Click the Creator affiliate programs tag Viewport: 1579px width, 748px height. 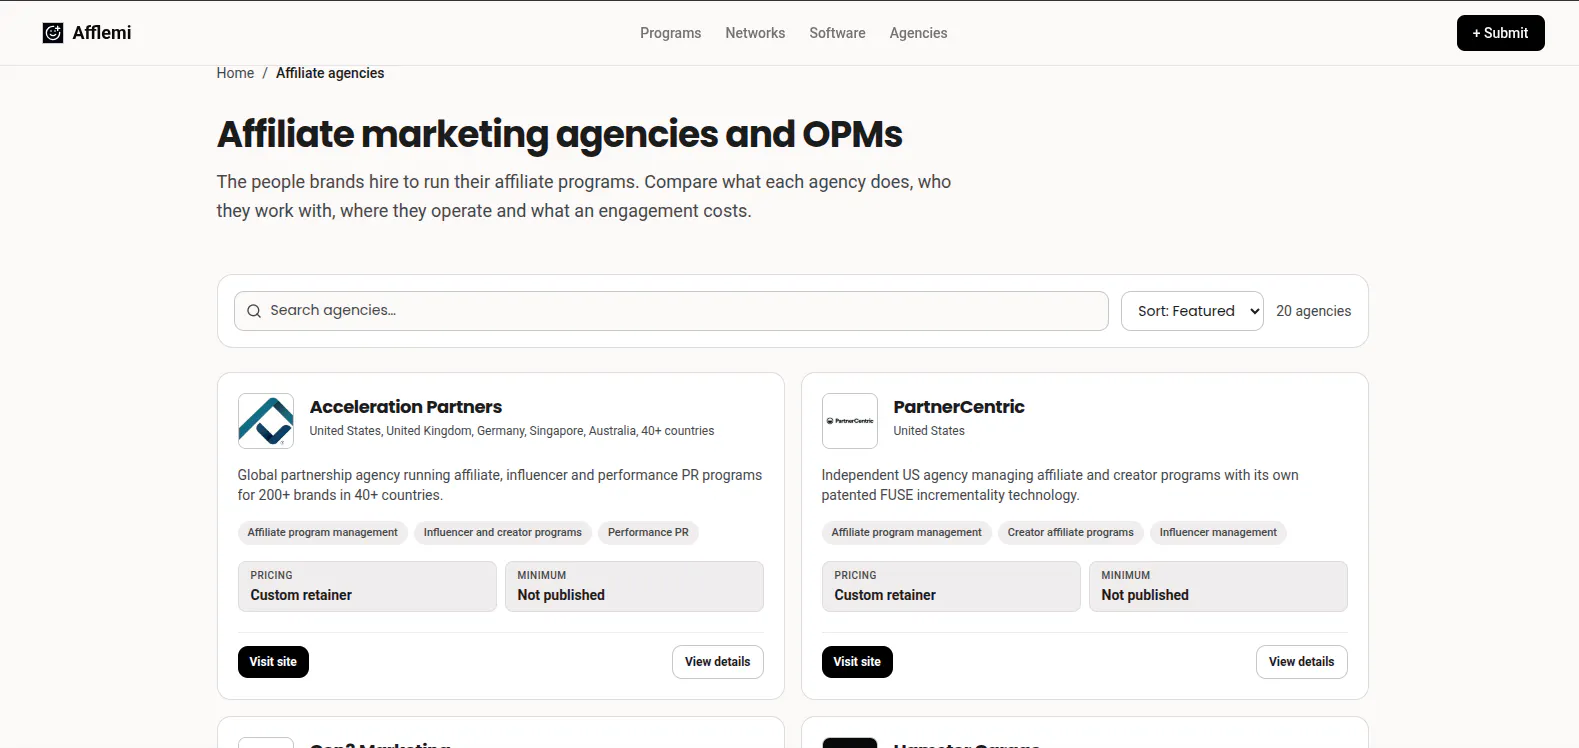[x=1071, y=533]
